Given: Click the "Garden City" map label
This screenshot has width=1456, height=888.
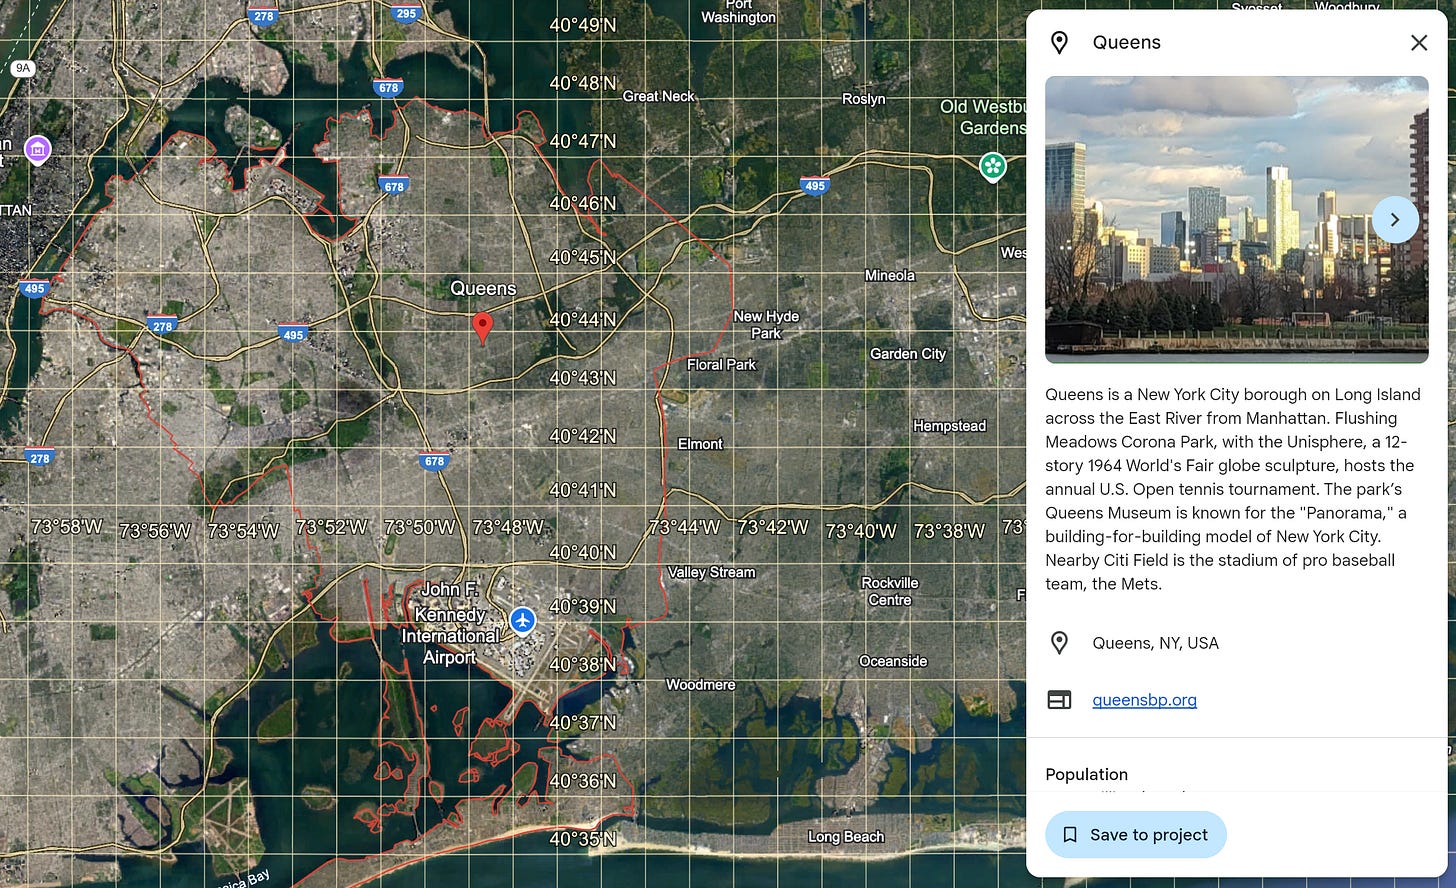Looking at the screenshot, I should tap(907, 354).
